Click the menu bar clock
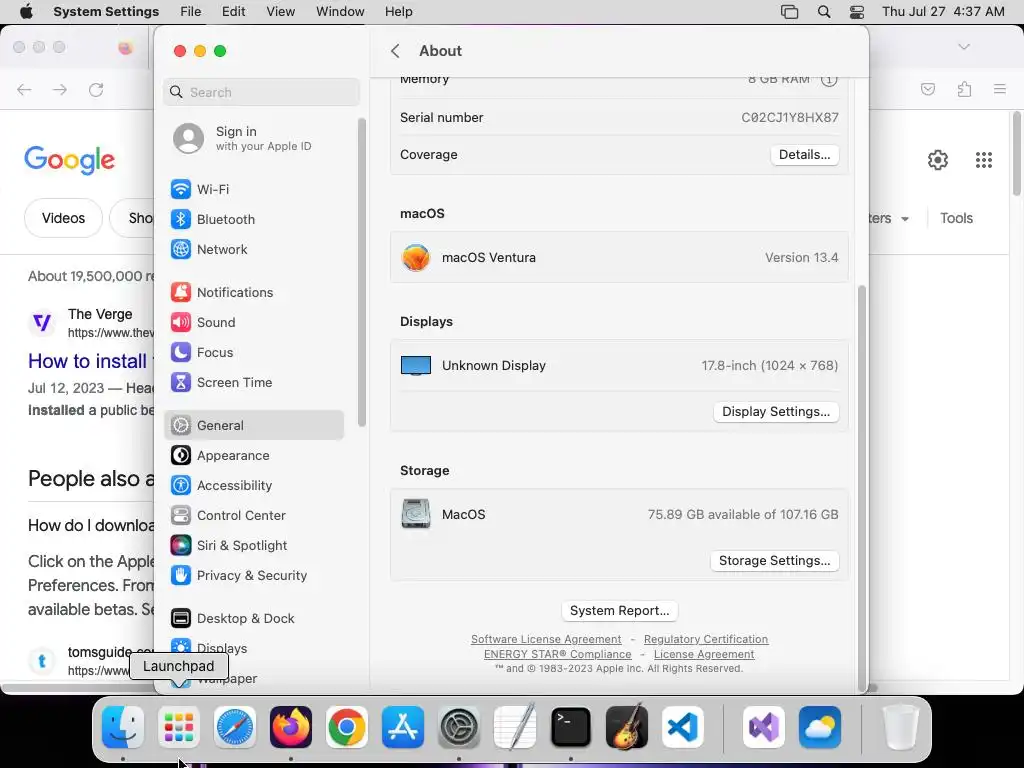Screen dimensions: 1024x768 (943, 12)
